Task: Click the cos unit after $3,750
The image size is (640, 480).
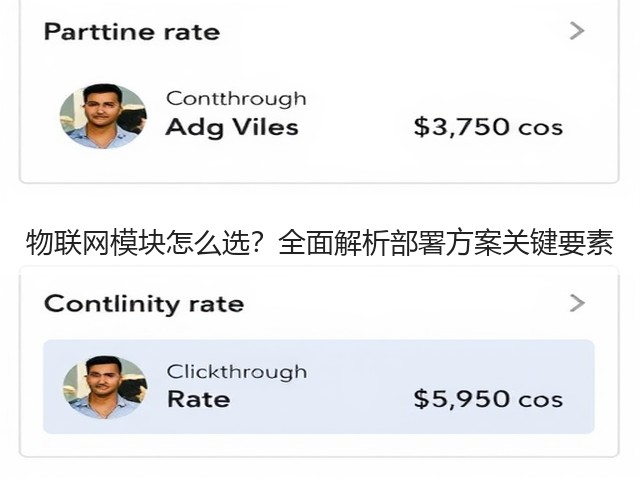Action: pyautogui.click(x=540, y=128)
